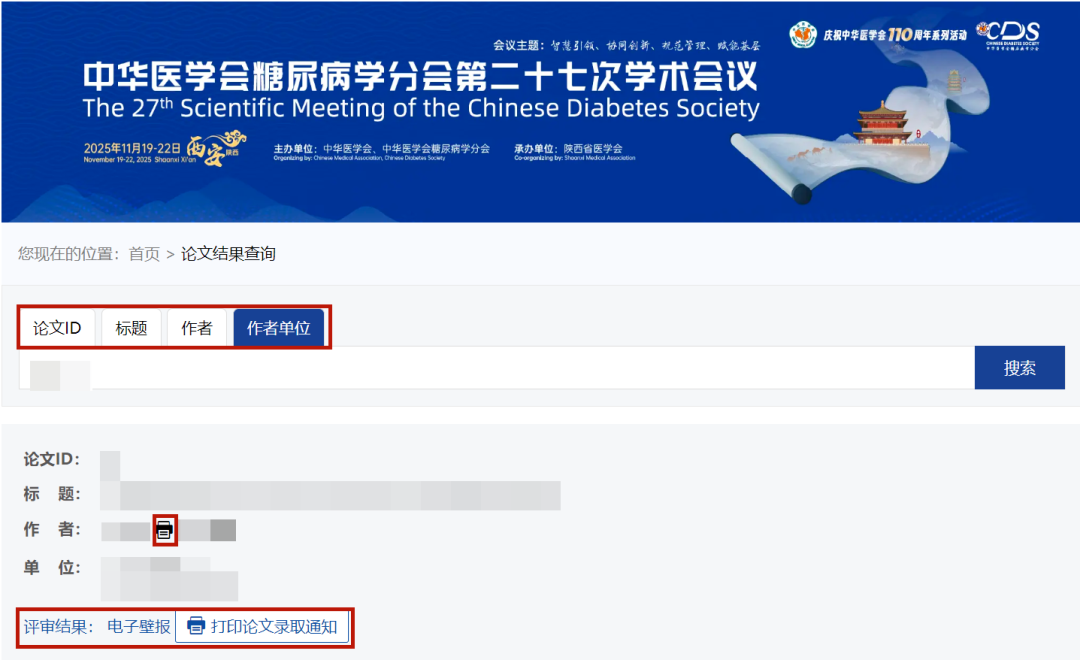
Task: Click the printer icon beside the author name
Action: [x=166, y=530]
